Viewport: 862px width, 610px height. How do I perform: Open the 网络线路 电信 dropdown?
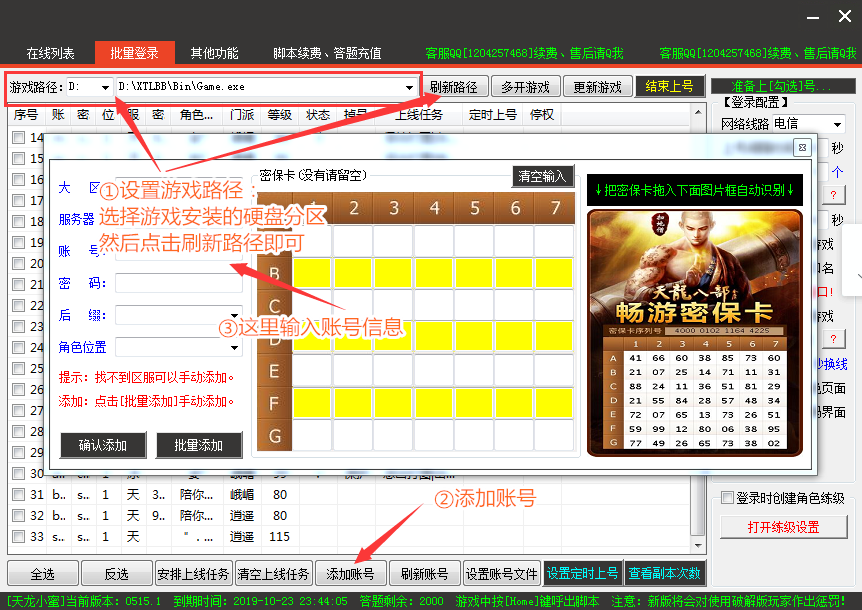[837, 124]
